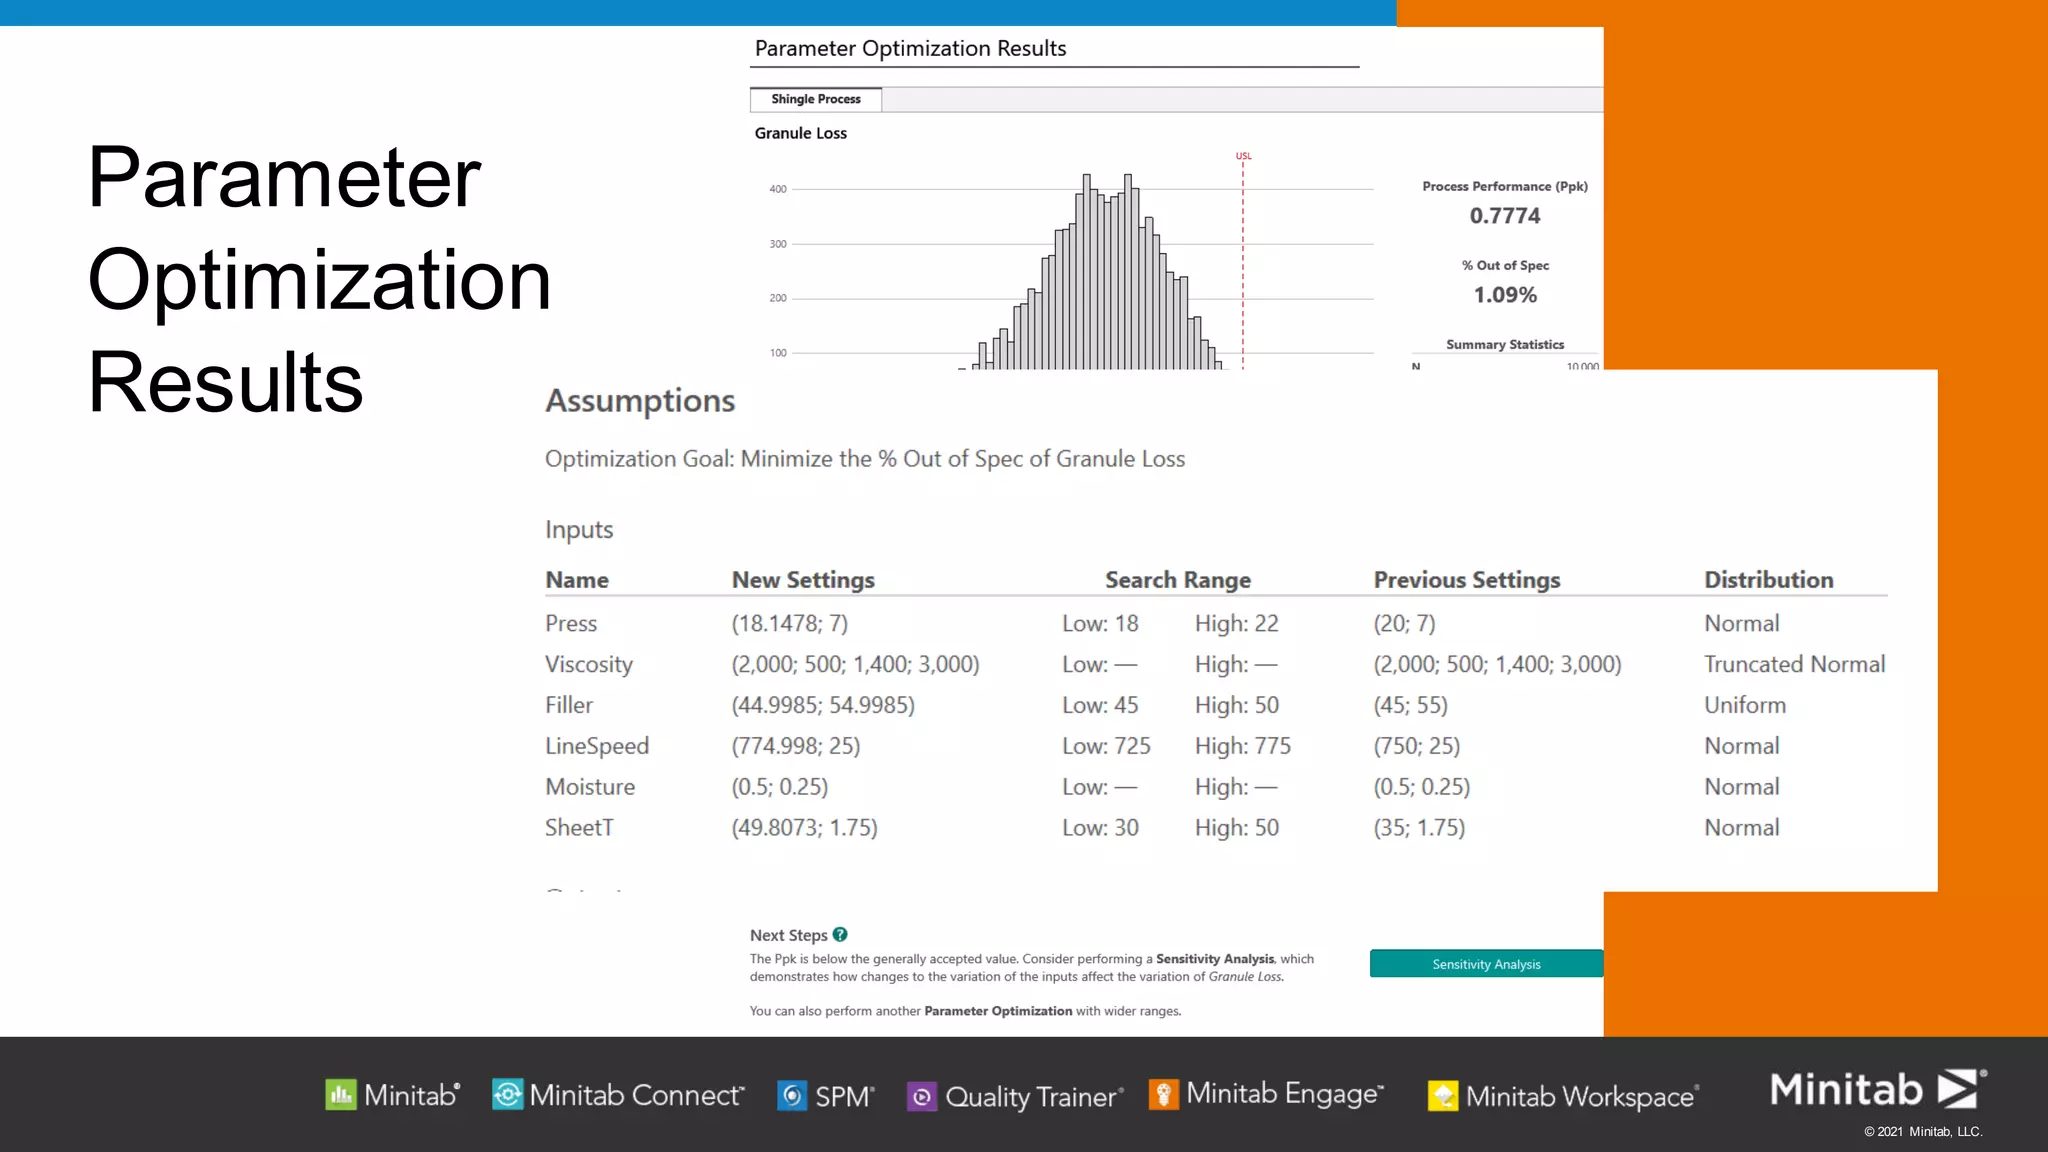Click the New Settings column header
This screenshot has width=2048, height=1152.
(x=803, y=580)
